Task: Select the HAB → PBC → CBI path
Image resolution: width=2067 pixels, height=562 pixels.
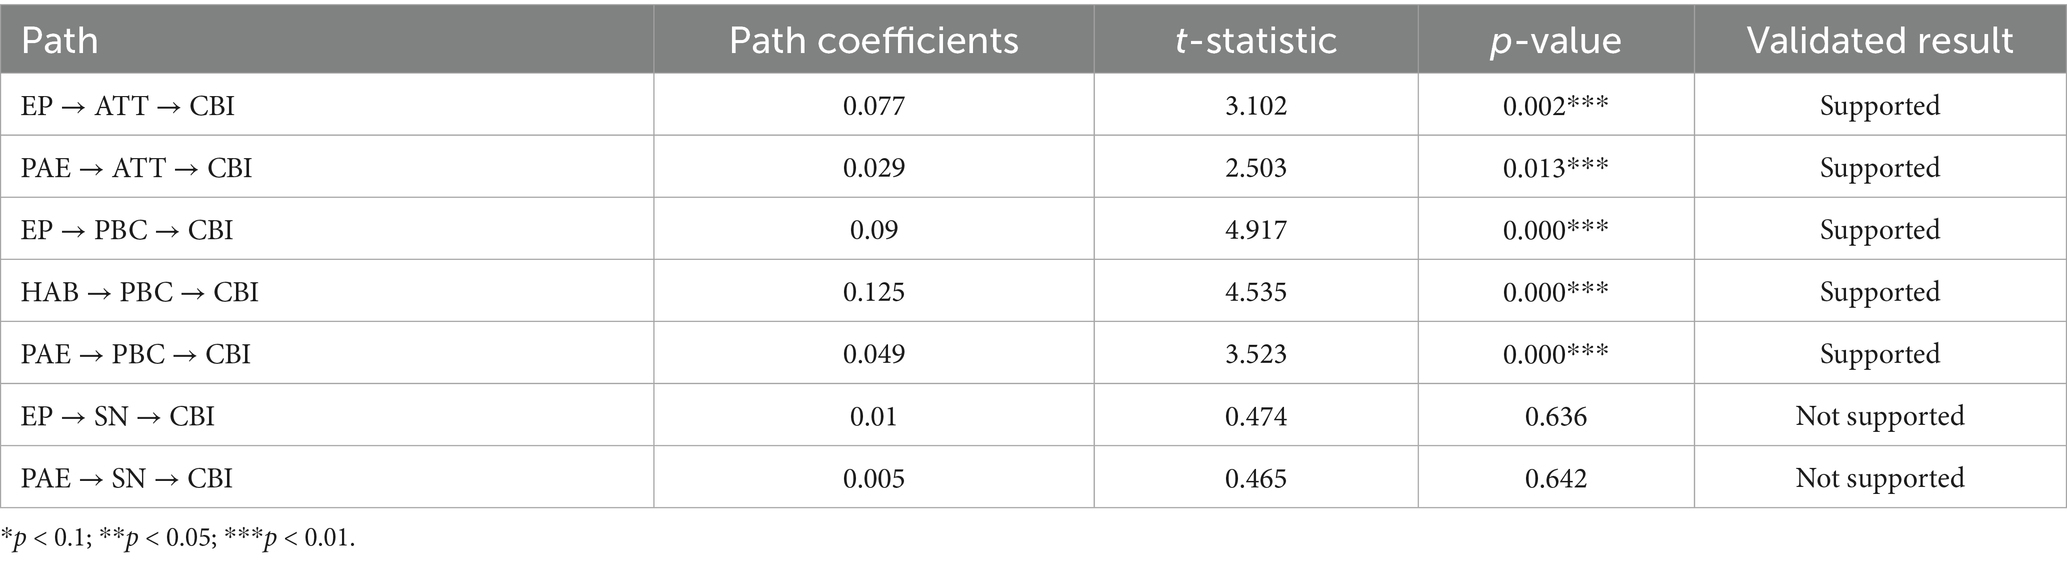Action: [x=140, y=292]
